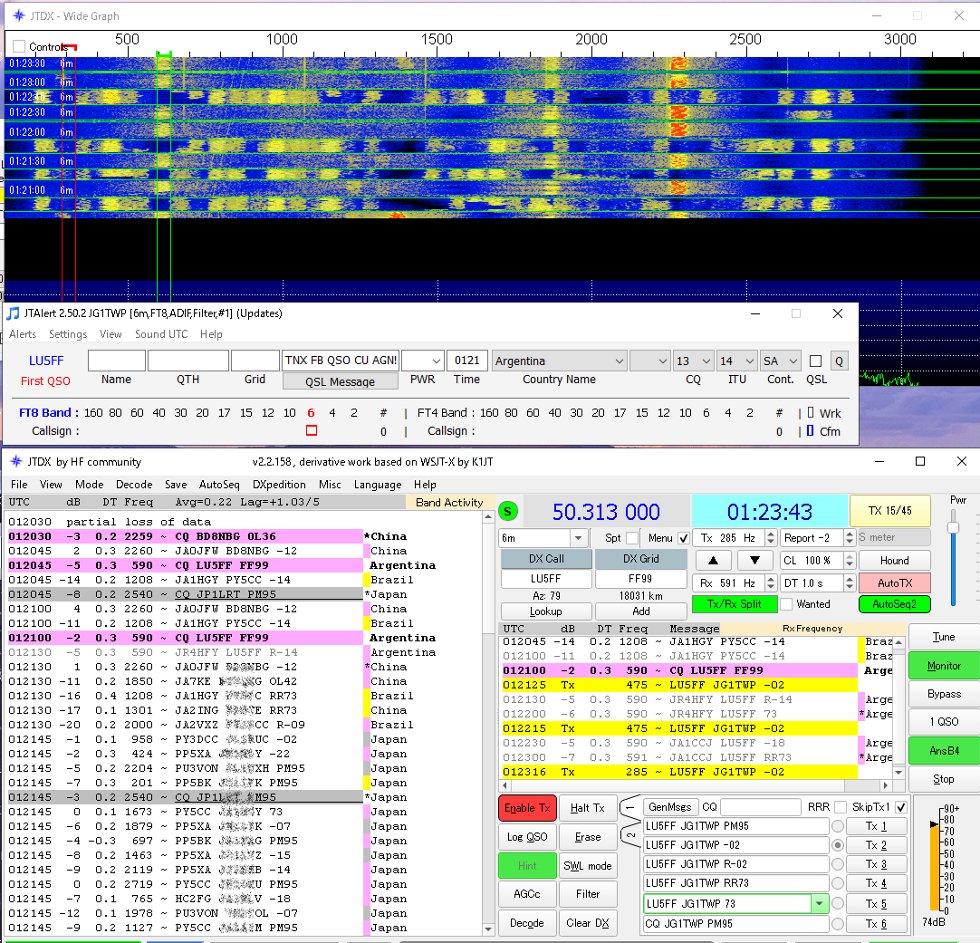Click the green S status indicator

[508, 511]
